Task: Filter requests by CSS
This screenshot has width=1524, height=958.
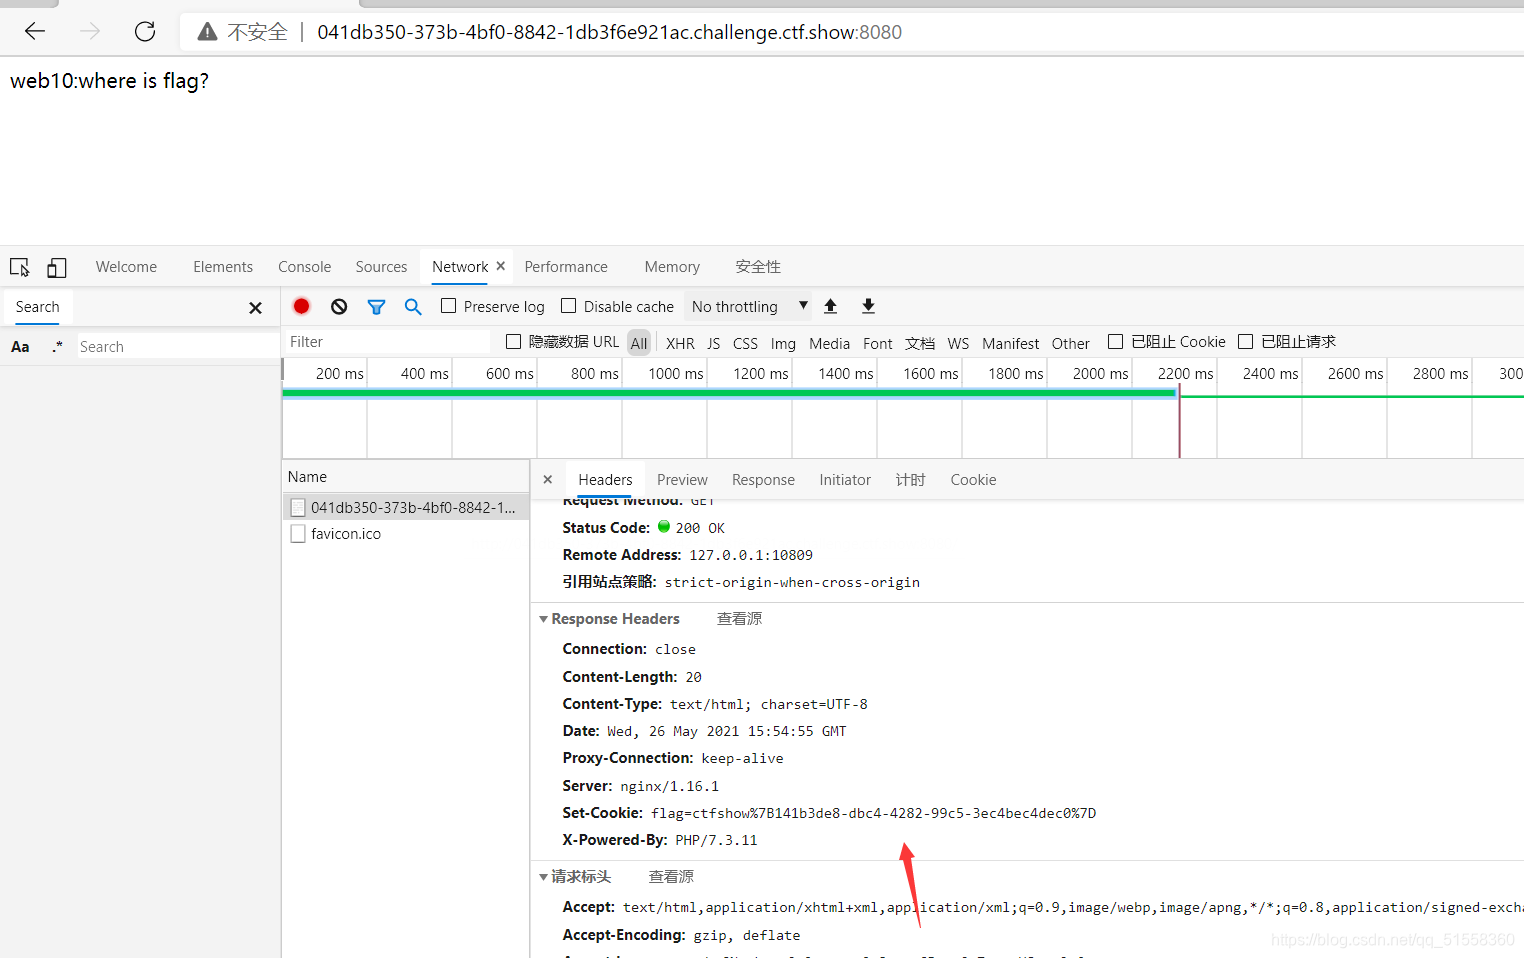Action: click(745, 343)
